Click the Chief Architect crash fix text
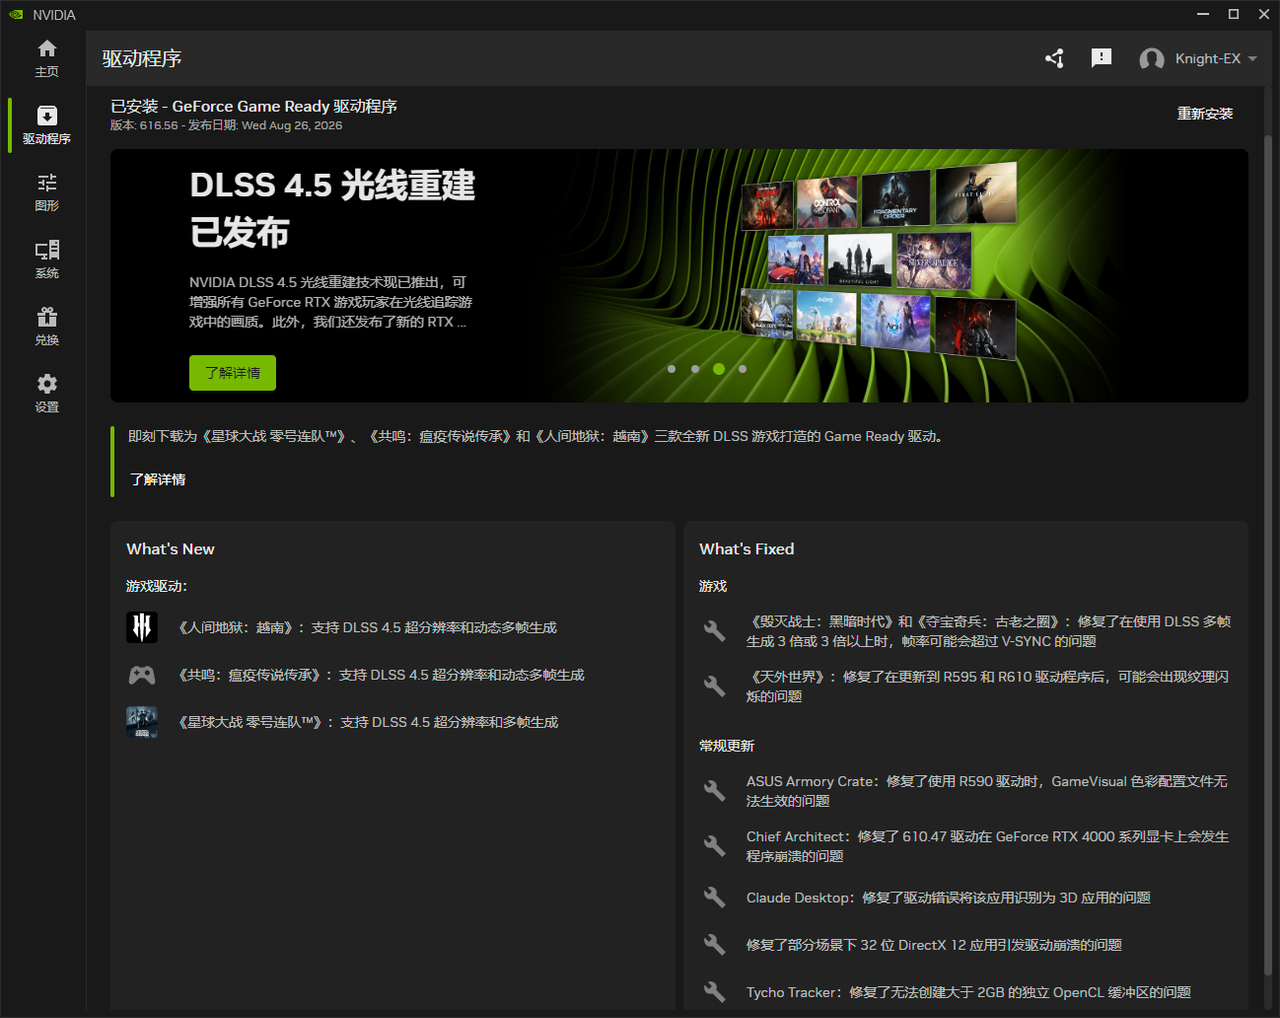Viewport: 1280px width, 1018px height. [x=987, y=846]
